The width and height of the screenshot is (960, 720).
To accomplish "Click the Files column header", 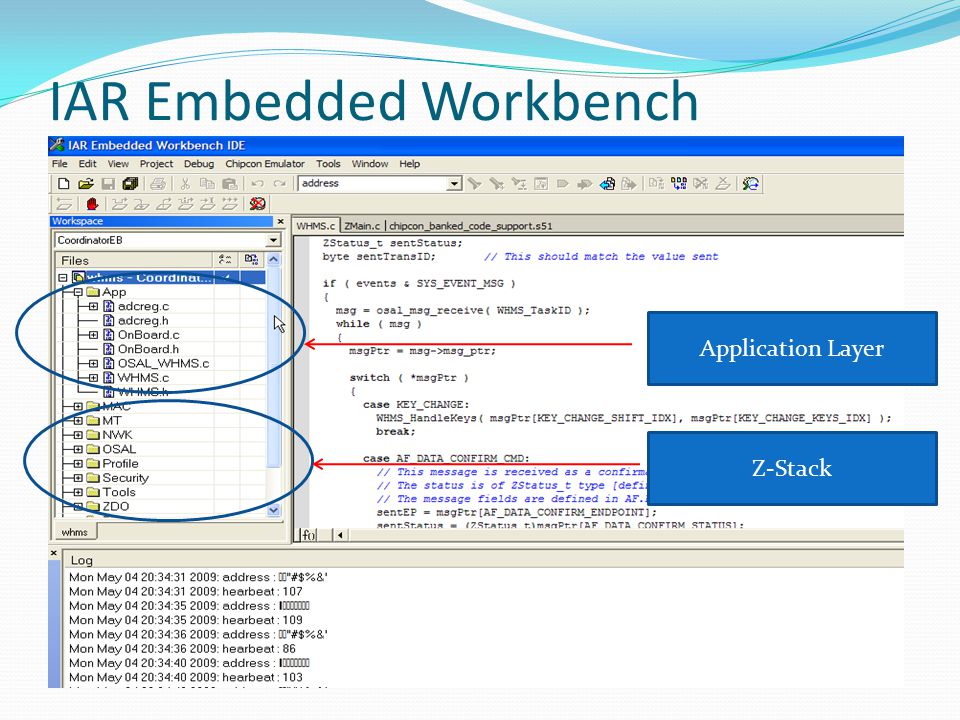I will point(133,260).
